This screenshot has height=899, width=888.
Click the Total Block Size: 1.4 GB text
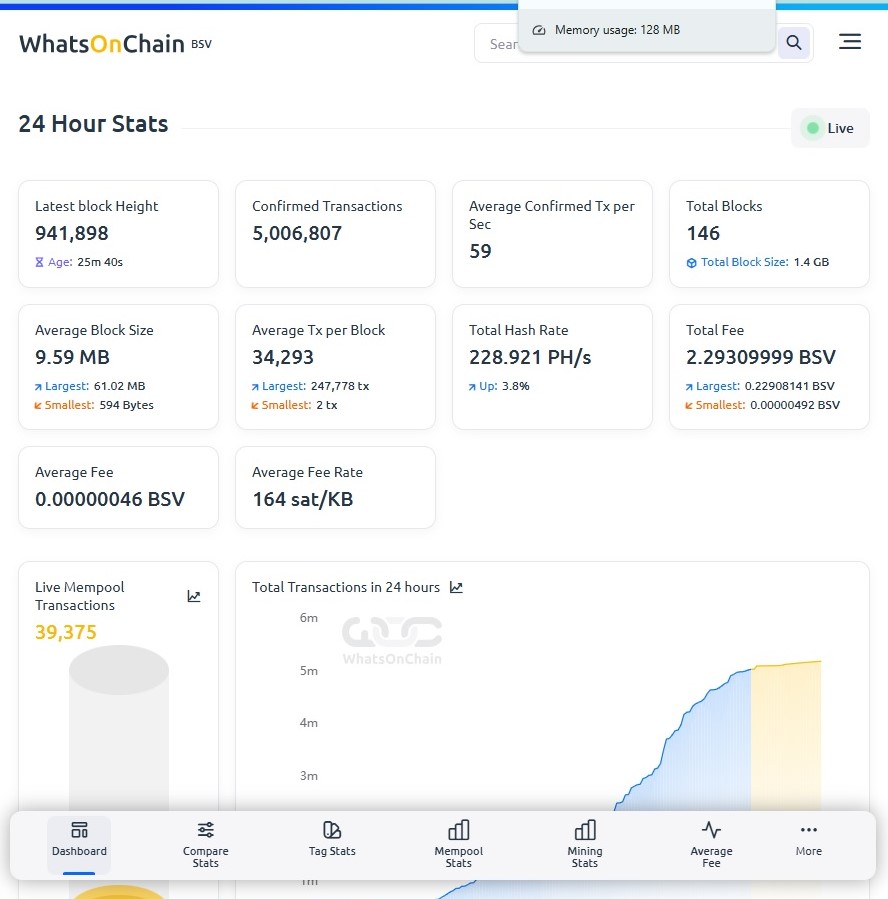pos(765,262)
